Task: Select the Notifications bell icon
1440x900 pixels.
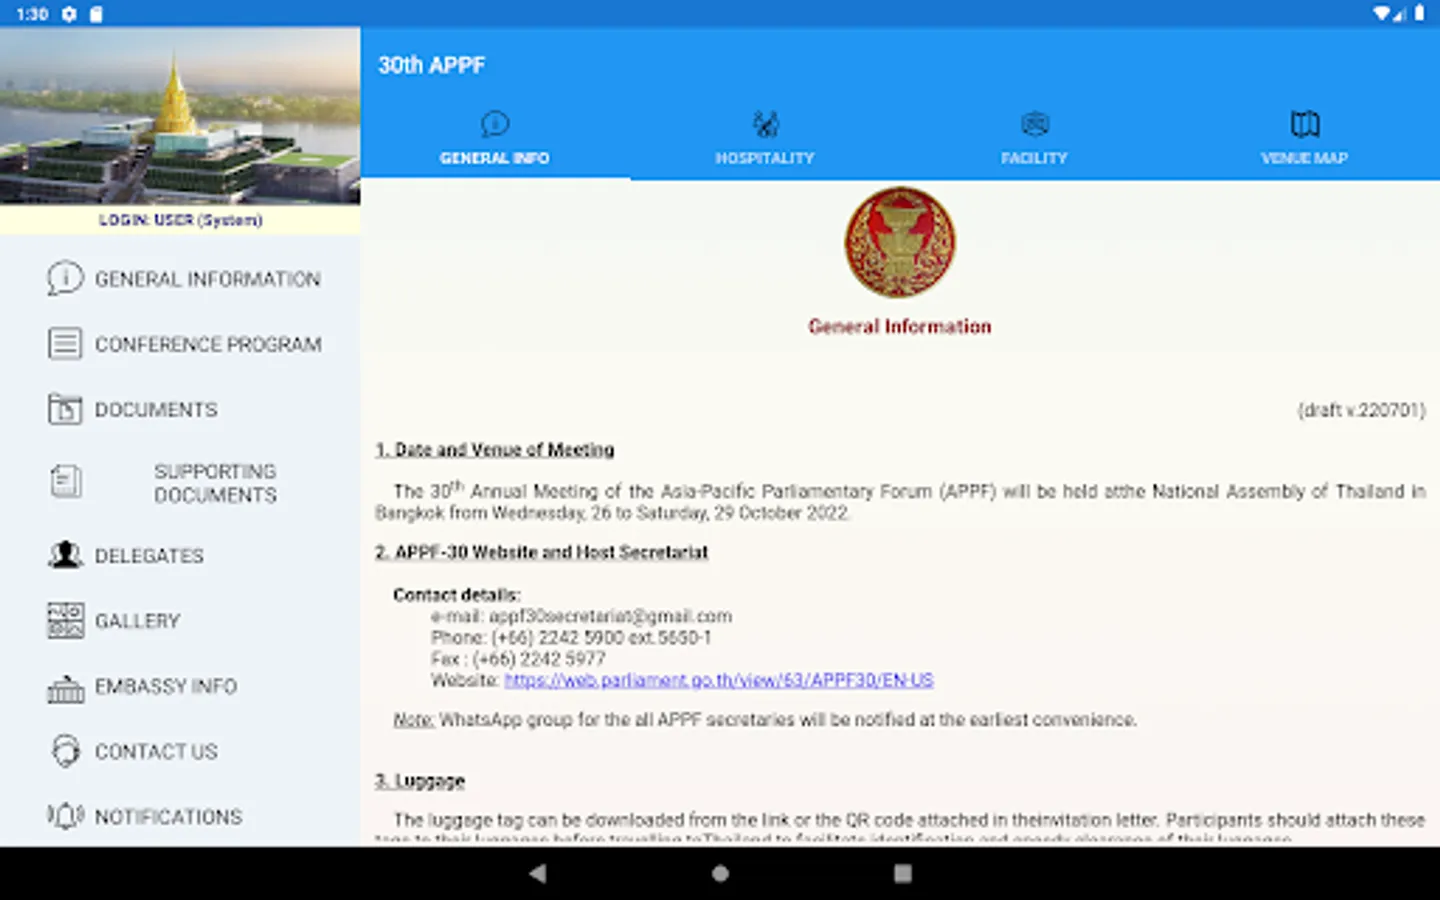Action: tap(65, 816)
